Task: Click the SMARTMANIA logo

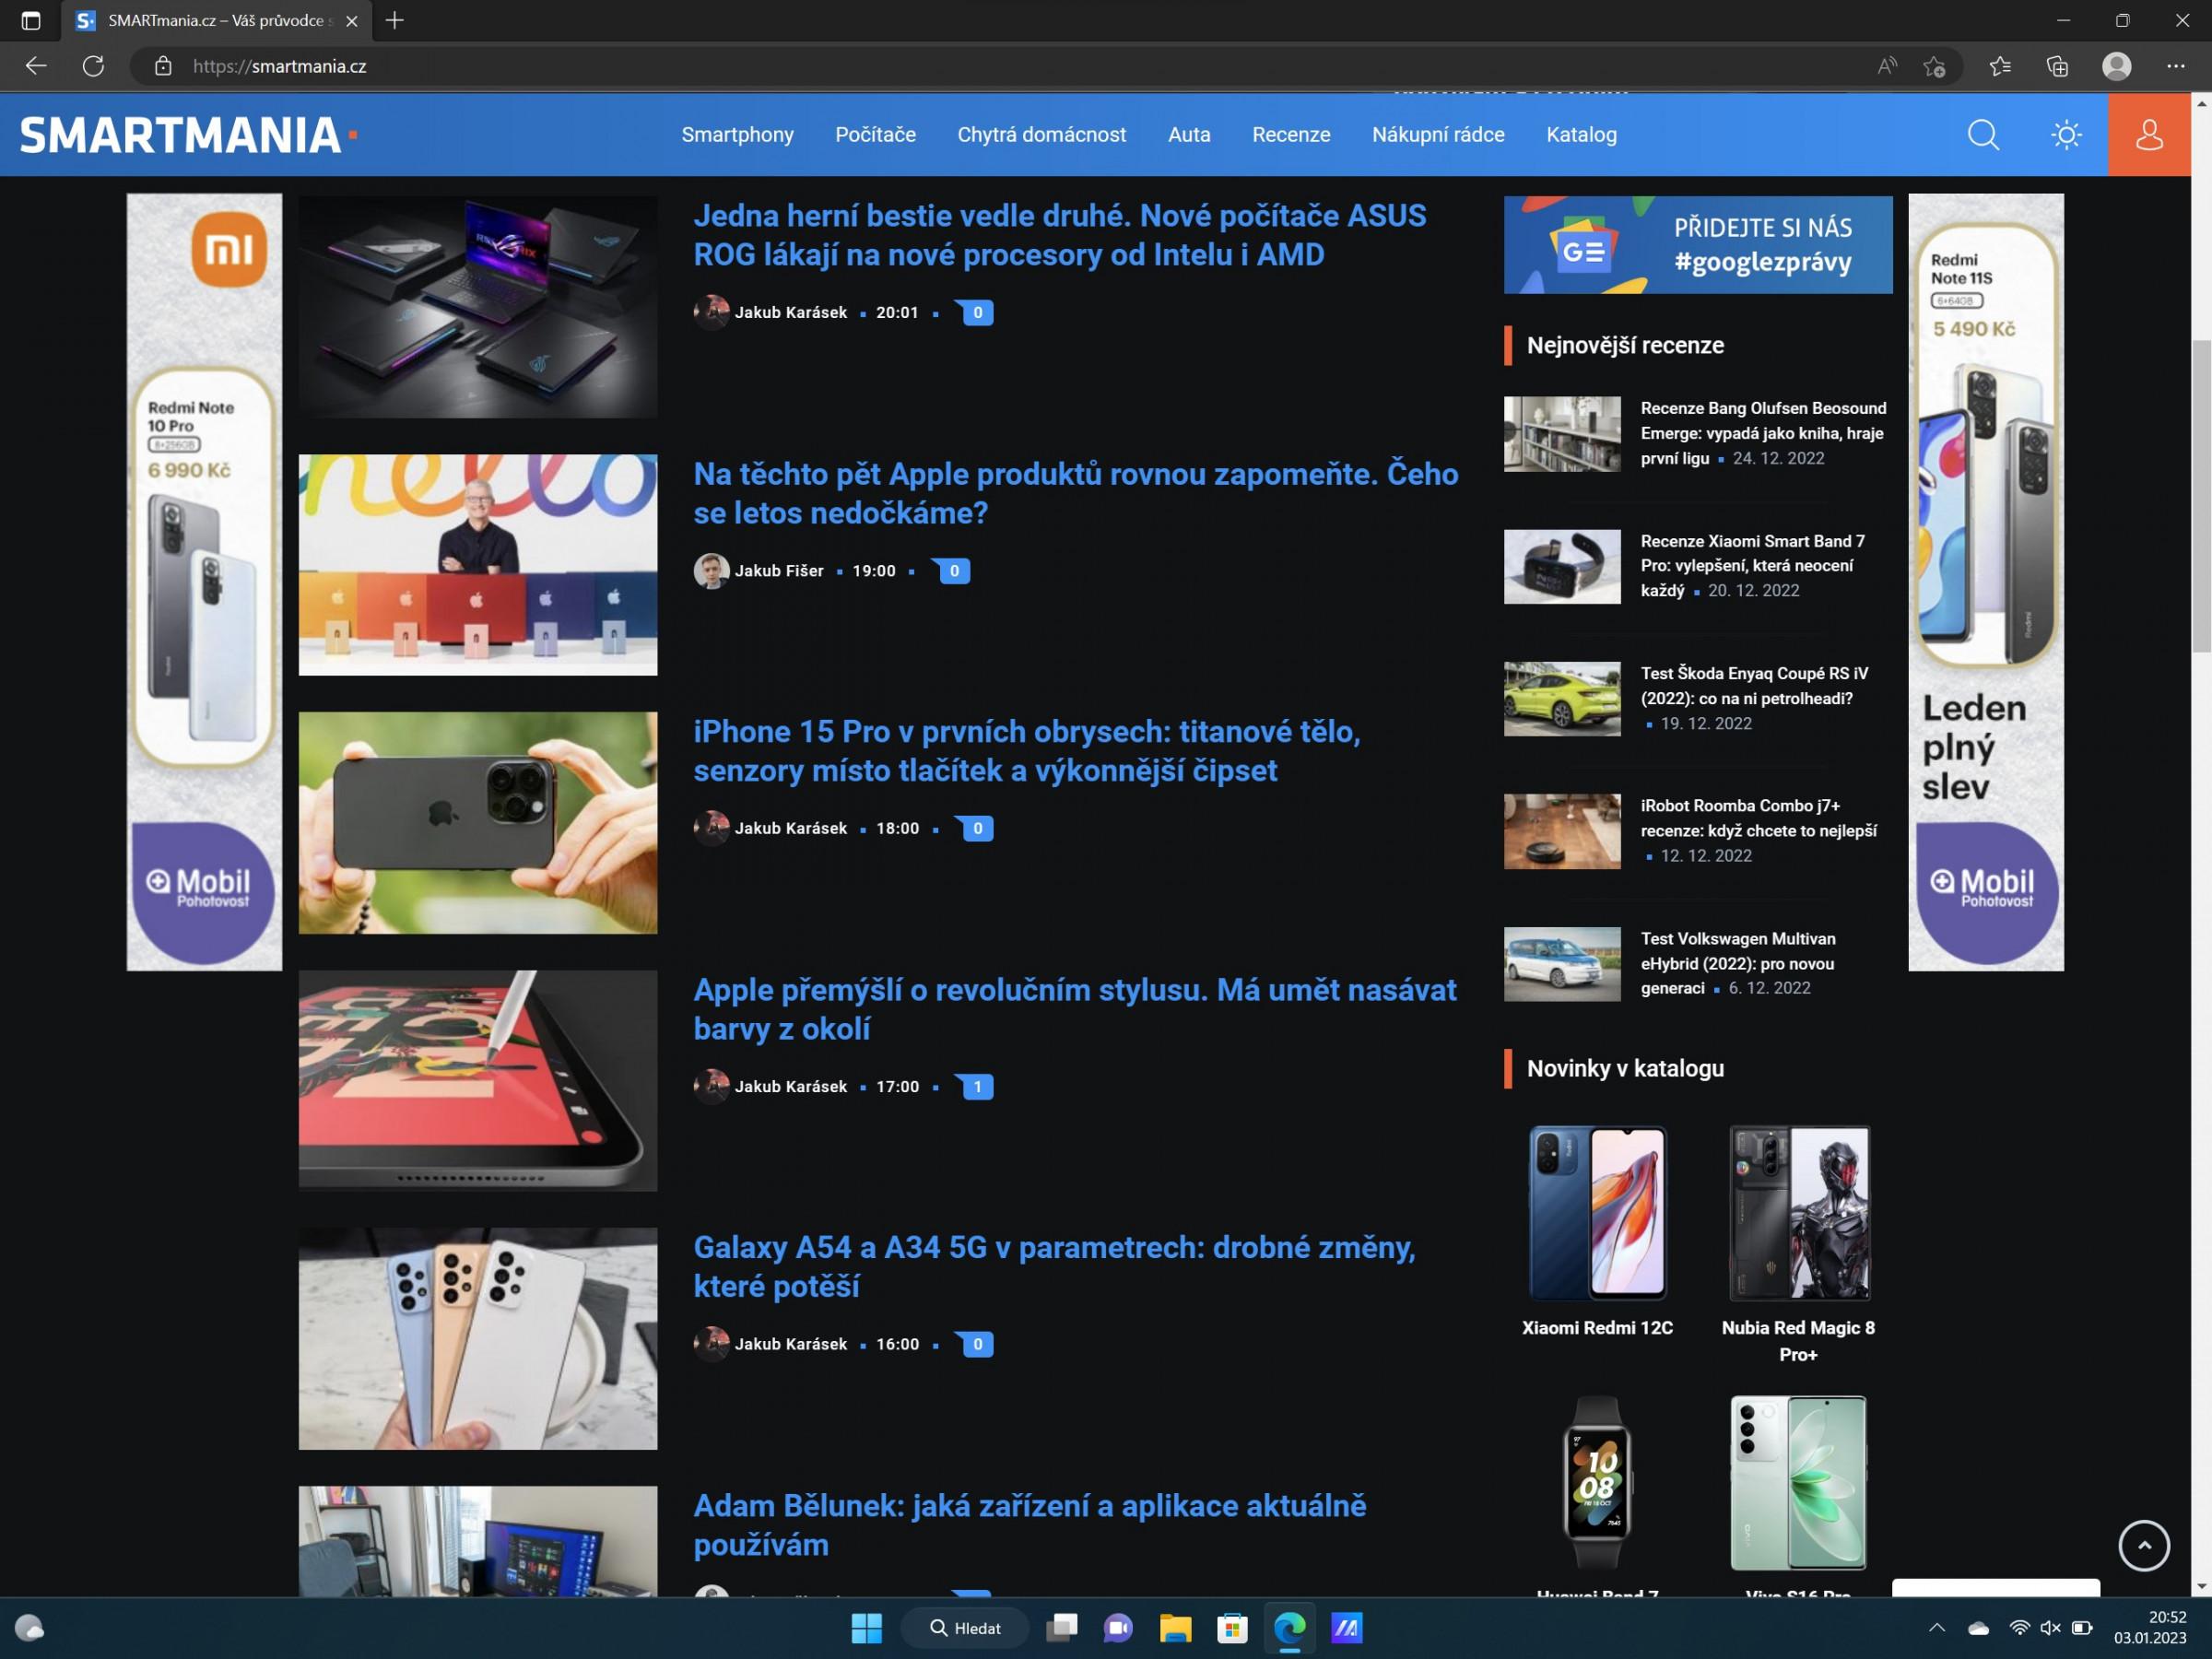Action: (188, 135)
